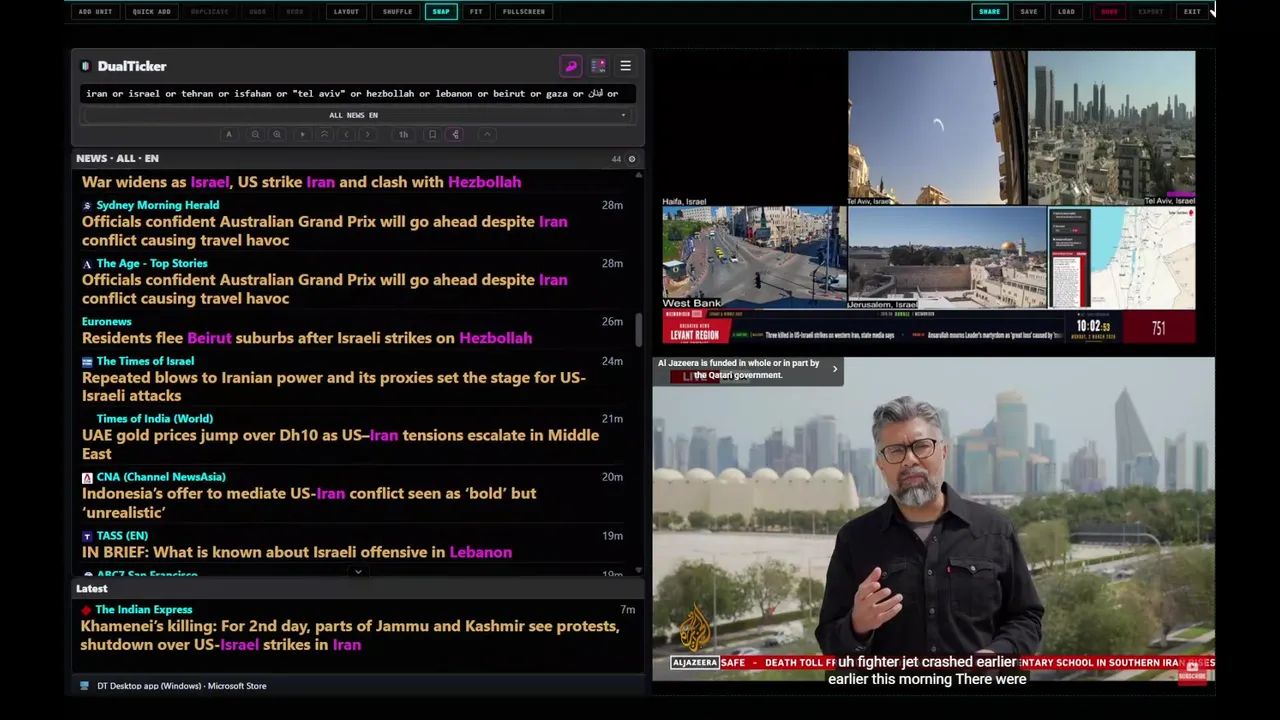The width and height of the screenshot is (1280, 720).
Task: Go to previous item with left arrow
Action: (x=346, y=134)
